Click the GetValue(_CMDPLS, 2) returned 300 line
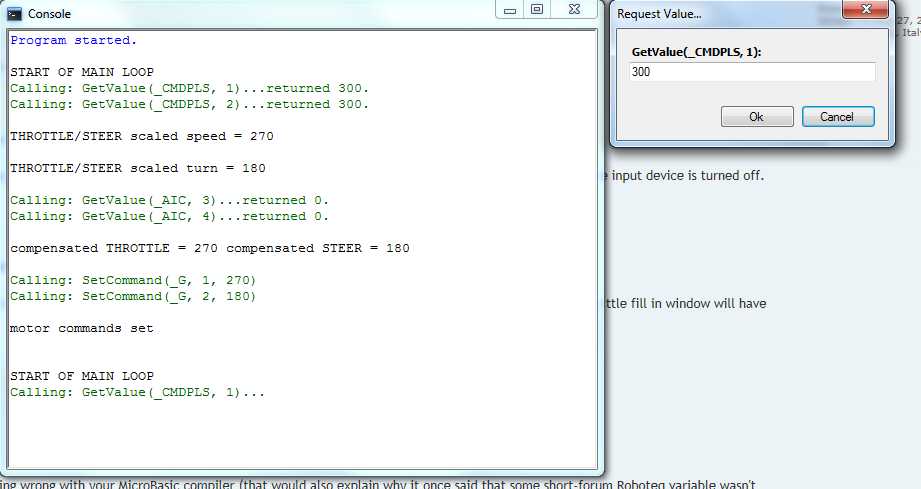 click(x=189, y=104)
